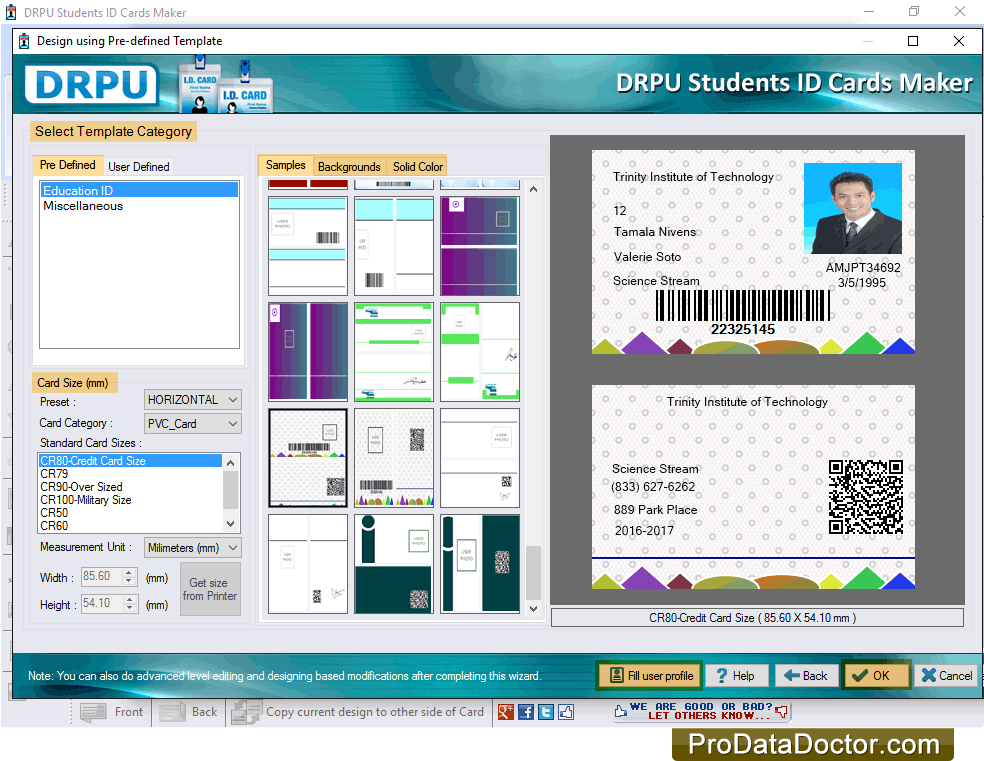The width and height of the screenshot is (984, 761).
Task: Choose the plain white horizontal template with QR
Action: pyautogui.click(x=479, y=458)
